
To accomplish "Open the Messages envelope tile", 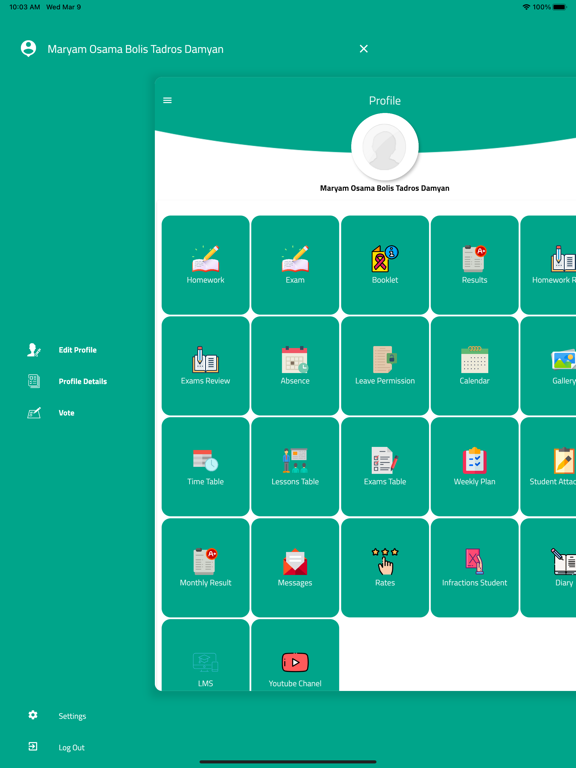I will pyautogui.click(x=295, y=568).
